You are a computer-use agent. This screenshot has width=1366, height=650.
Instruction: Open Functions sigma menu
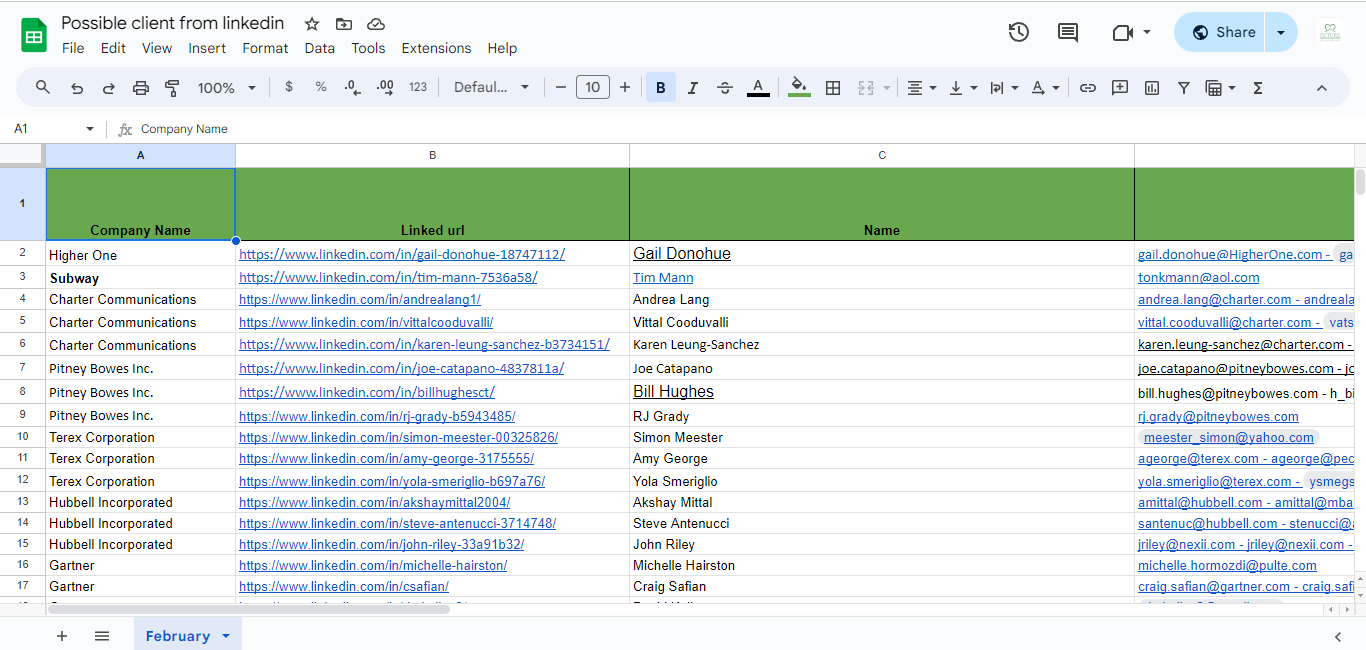click(1258, 88)
